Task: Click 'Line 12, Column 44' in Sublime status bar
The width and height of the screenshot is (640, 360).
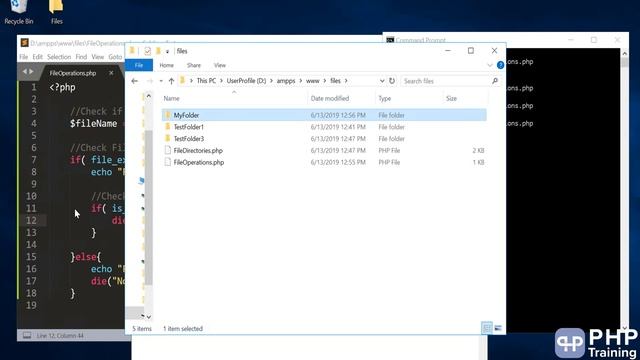Action: [x=60, y=336]
